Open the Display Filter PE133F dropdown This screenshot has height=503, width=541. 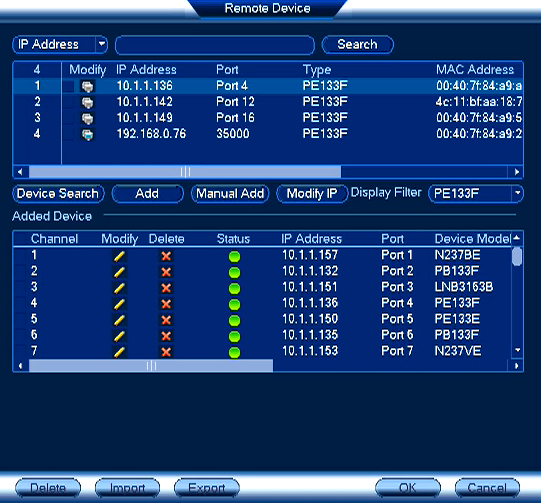(476, 193)
